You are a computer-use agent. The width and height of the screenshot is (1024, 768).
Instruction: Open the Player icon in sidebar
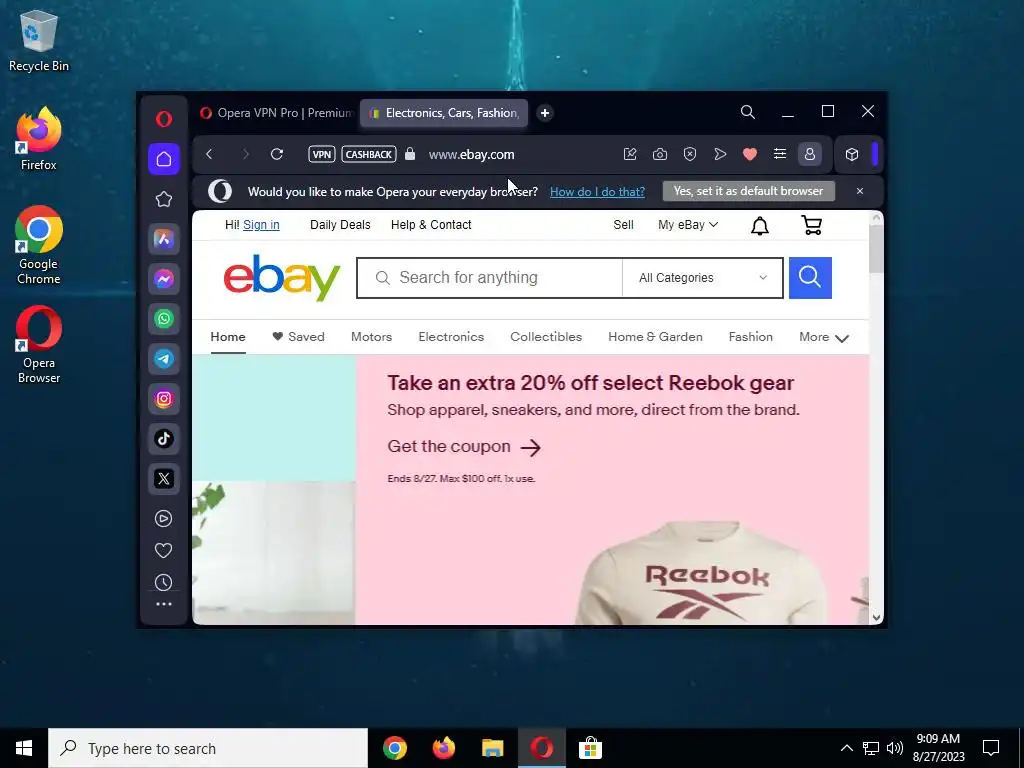(x=163, y=519)
